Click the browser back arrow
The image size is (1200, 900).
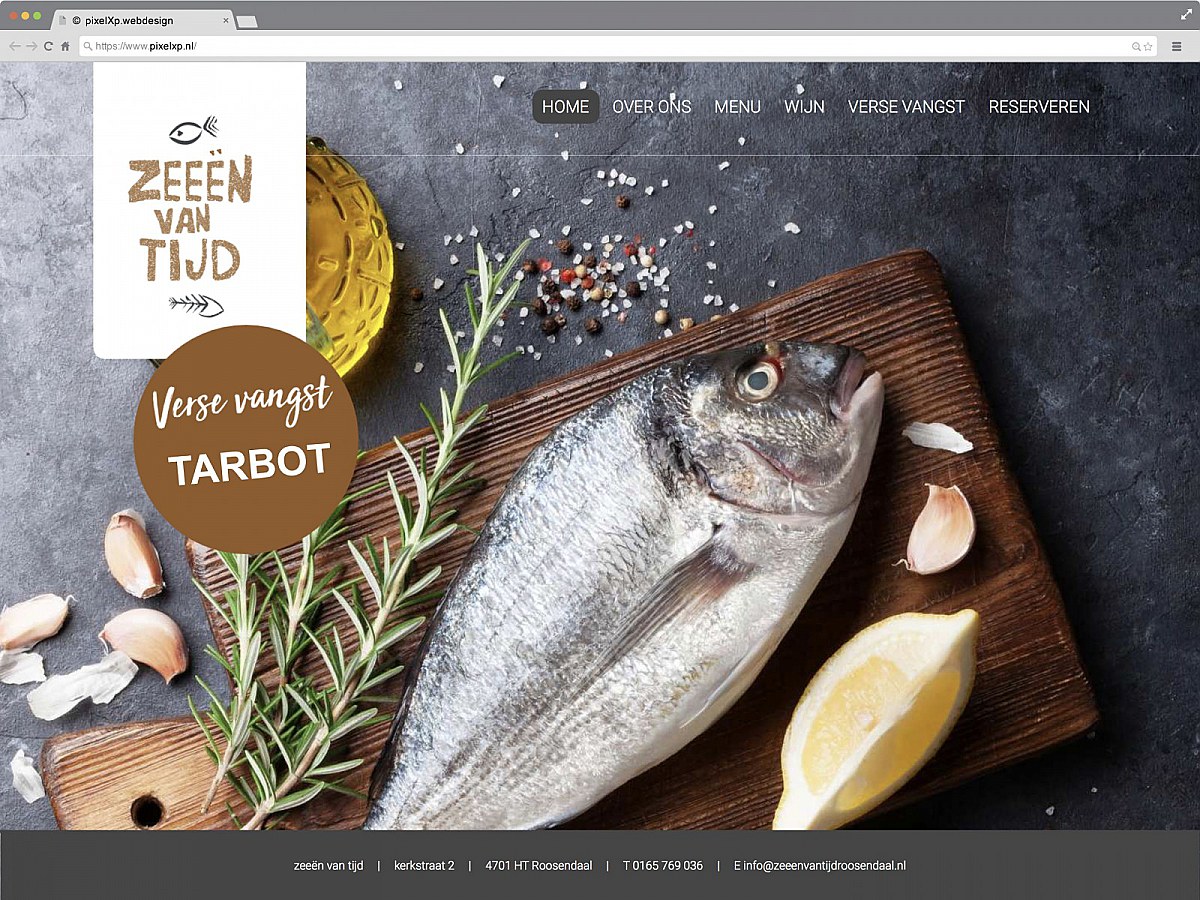point(14,46)
